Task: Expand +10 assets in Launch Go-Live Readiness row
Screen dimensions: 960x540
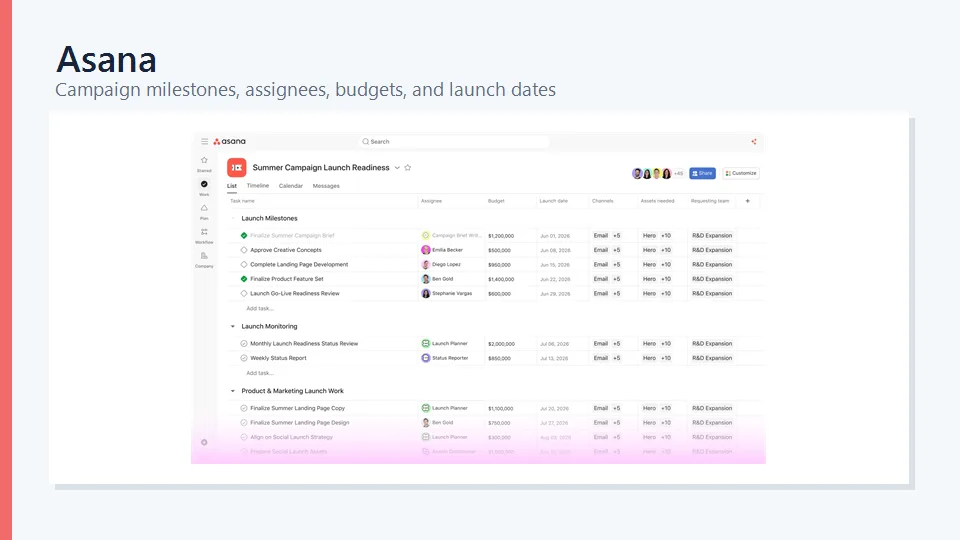Action: click(666, 293)
